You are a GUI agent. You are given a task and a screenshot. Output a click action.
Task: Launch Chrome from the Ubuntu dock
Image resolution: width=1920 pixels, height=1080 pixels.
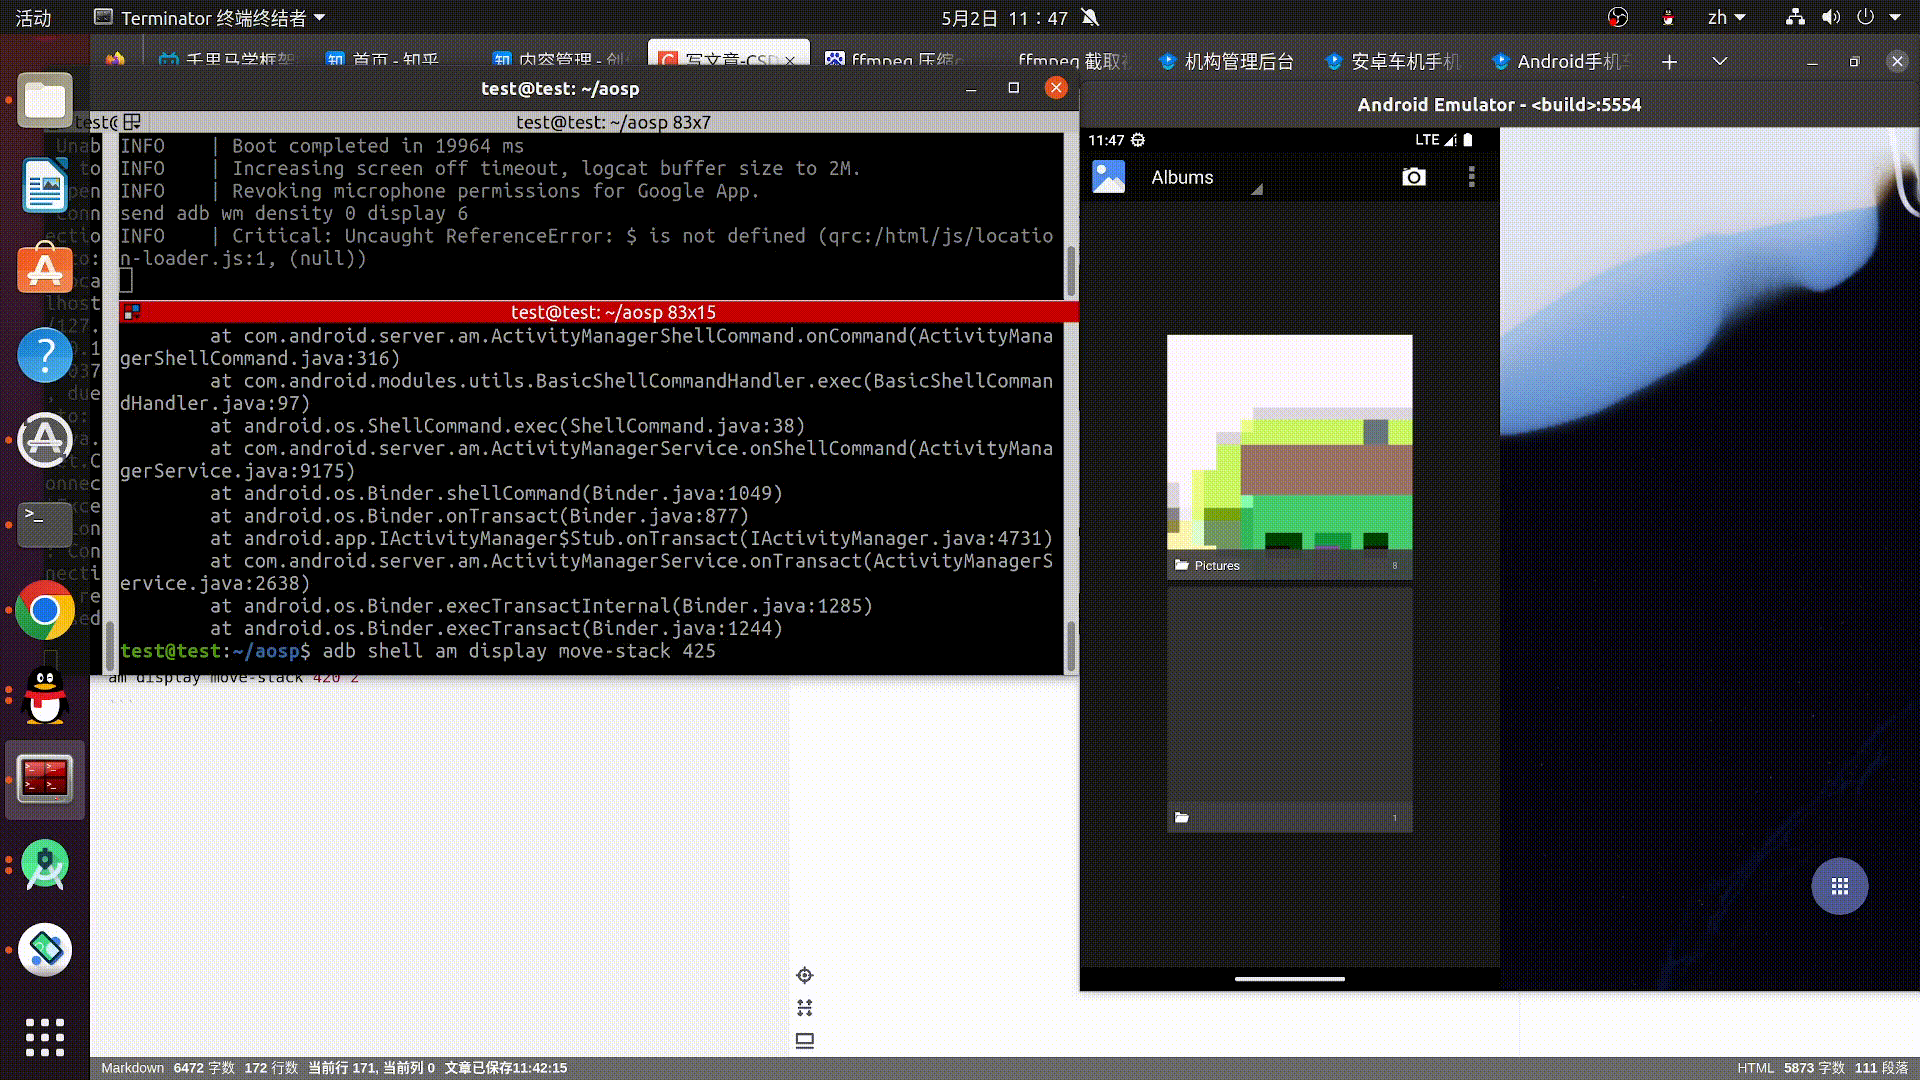point(44,611)
